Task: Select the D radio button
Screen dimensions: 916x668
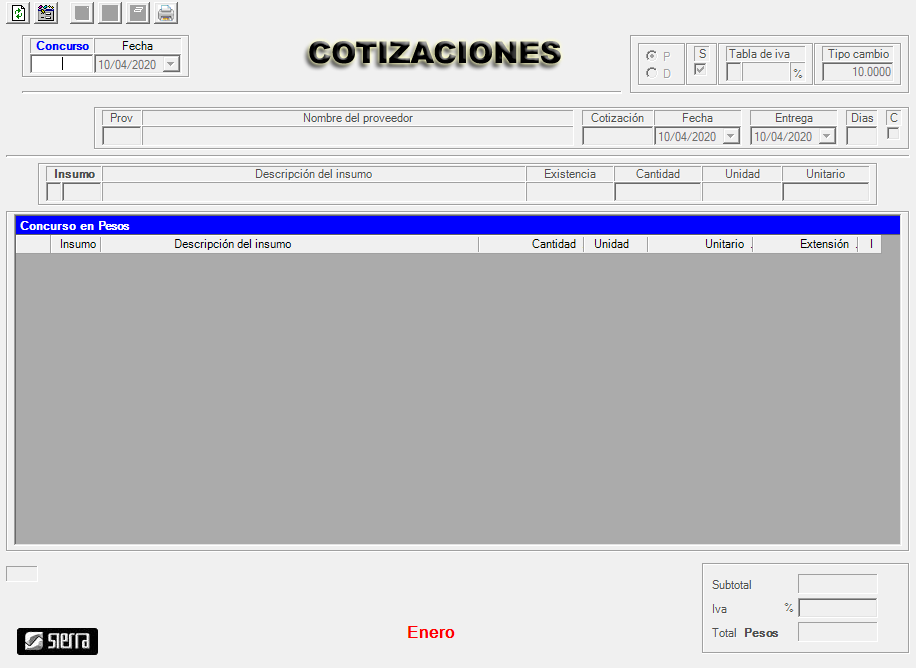Action: (652, 73)
